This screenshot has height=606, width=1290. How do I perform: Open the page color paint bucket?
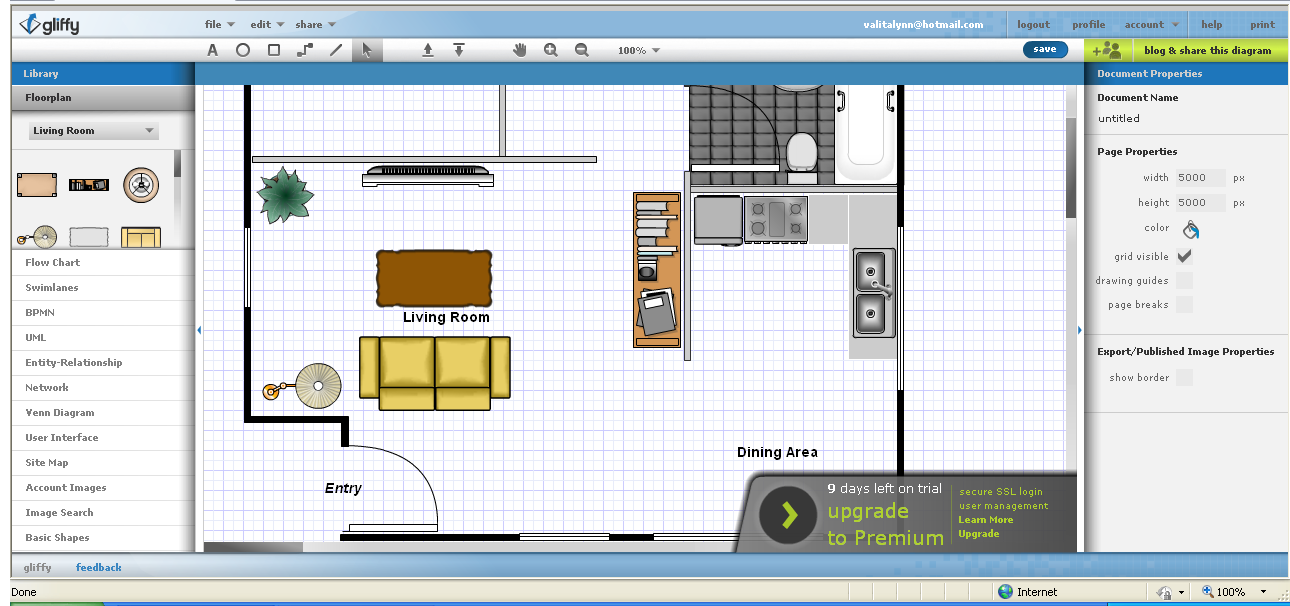coord(1190,229)
